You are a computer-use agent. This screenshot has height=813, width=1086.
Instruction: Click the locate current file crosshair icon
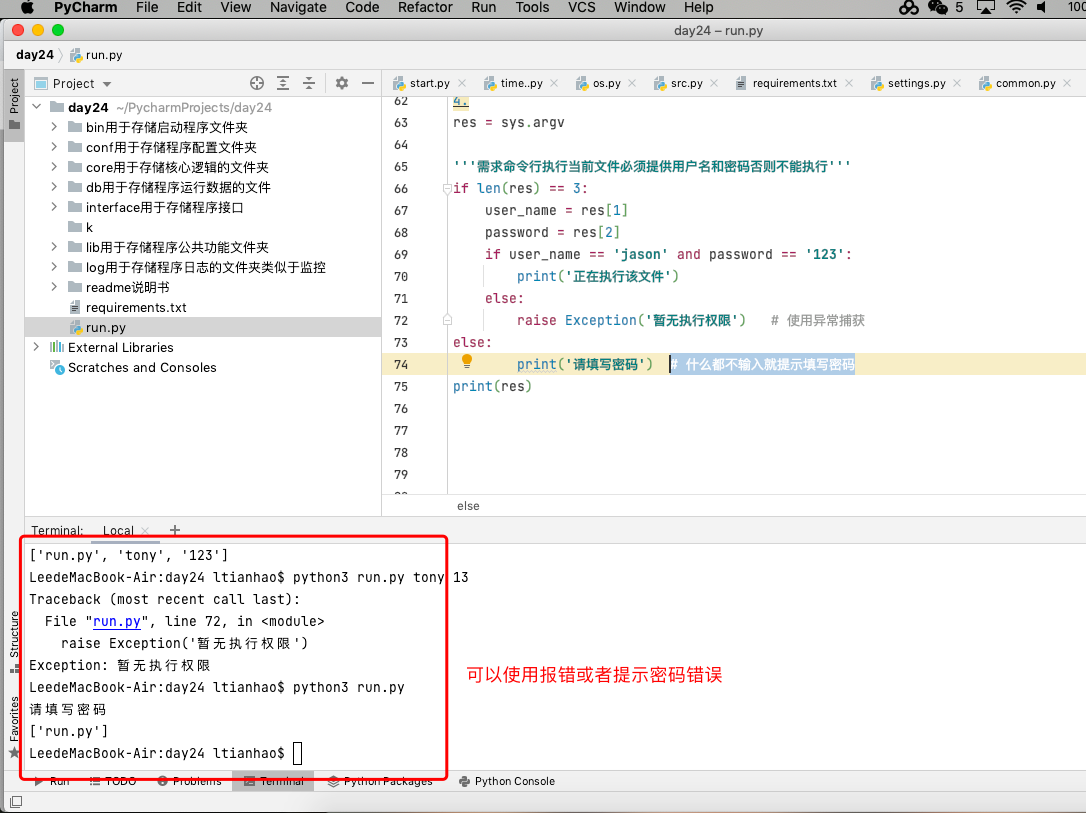pos(257,83)
